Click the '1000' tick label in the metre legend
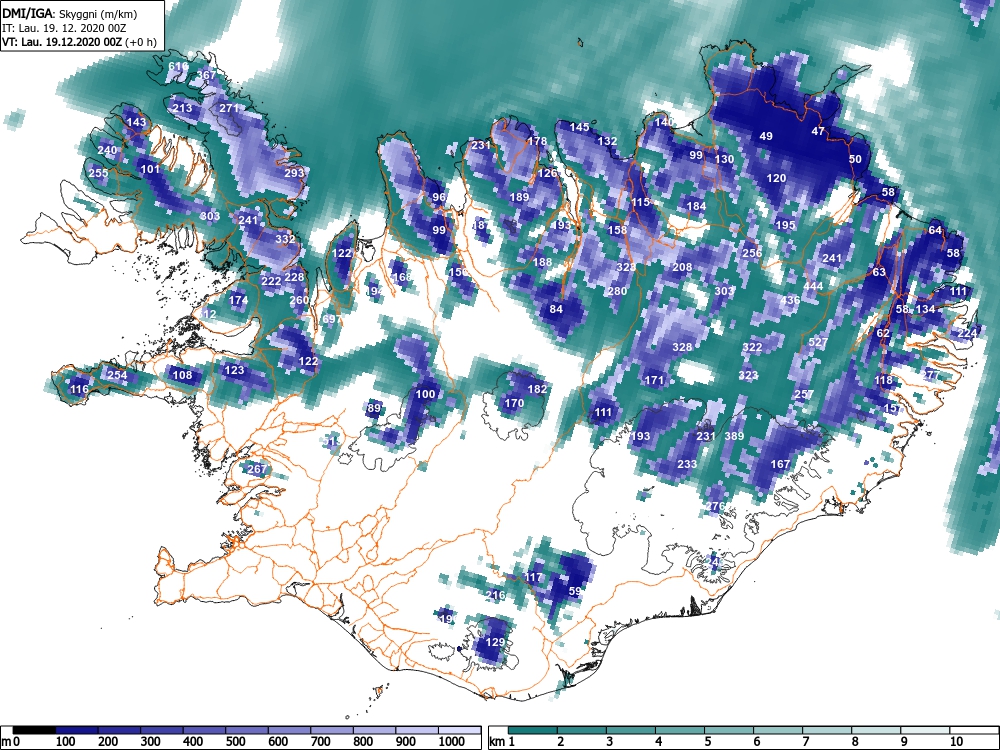The height and width of the screenshot is (750, 1000). click(452, 741)
